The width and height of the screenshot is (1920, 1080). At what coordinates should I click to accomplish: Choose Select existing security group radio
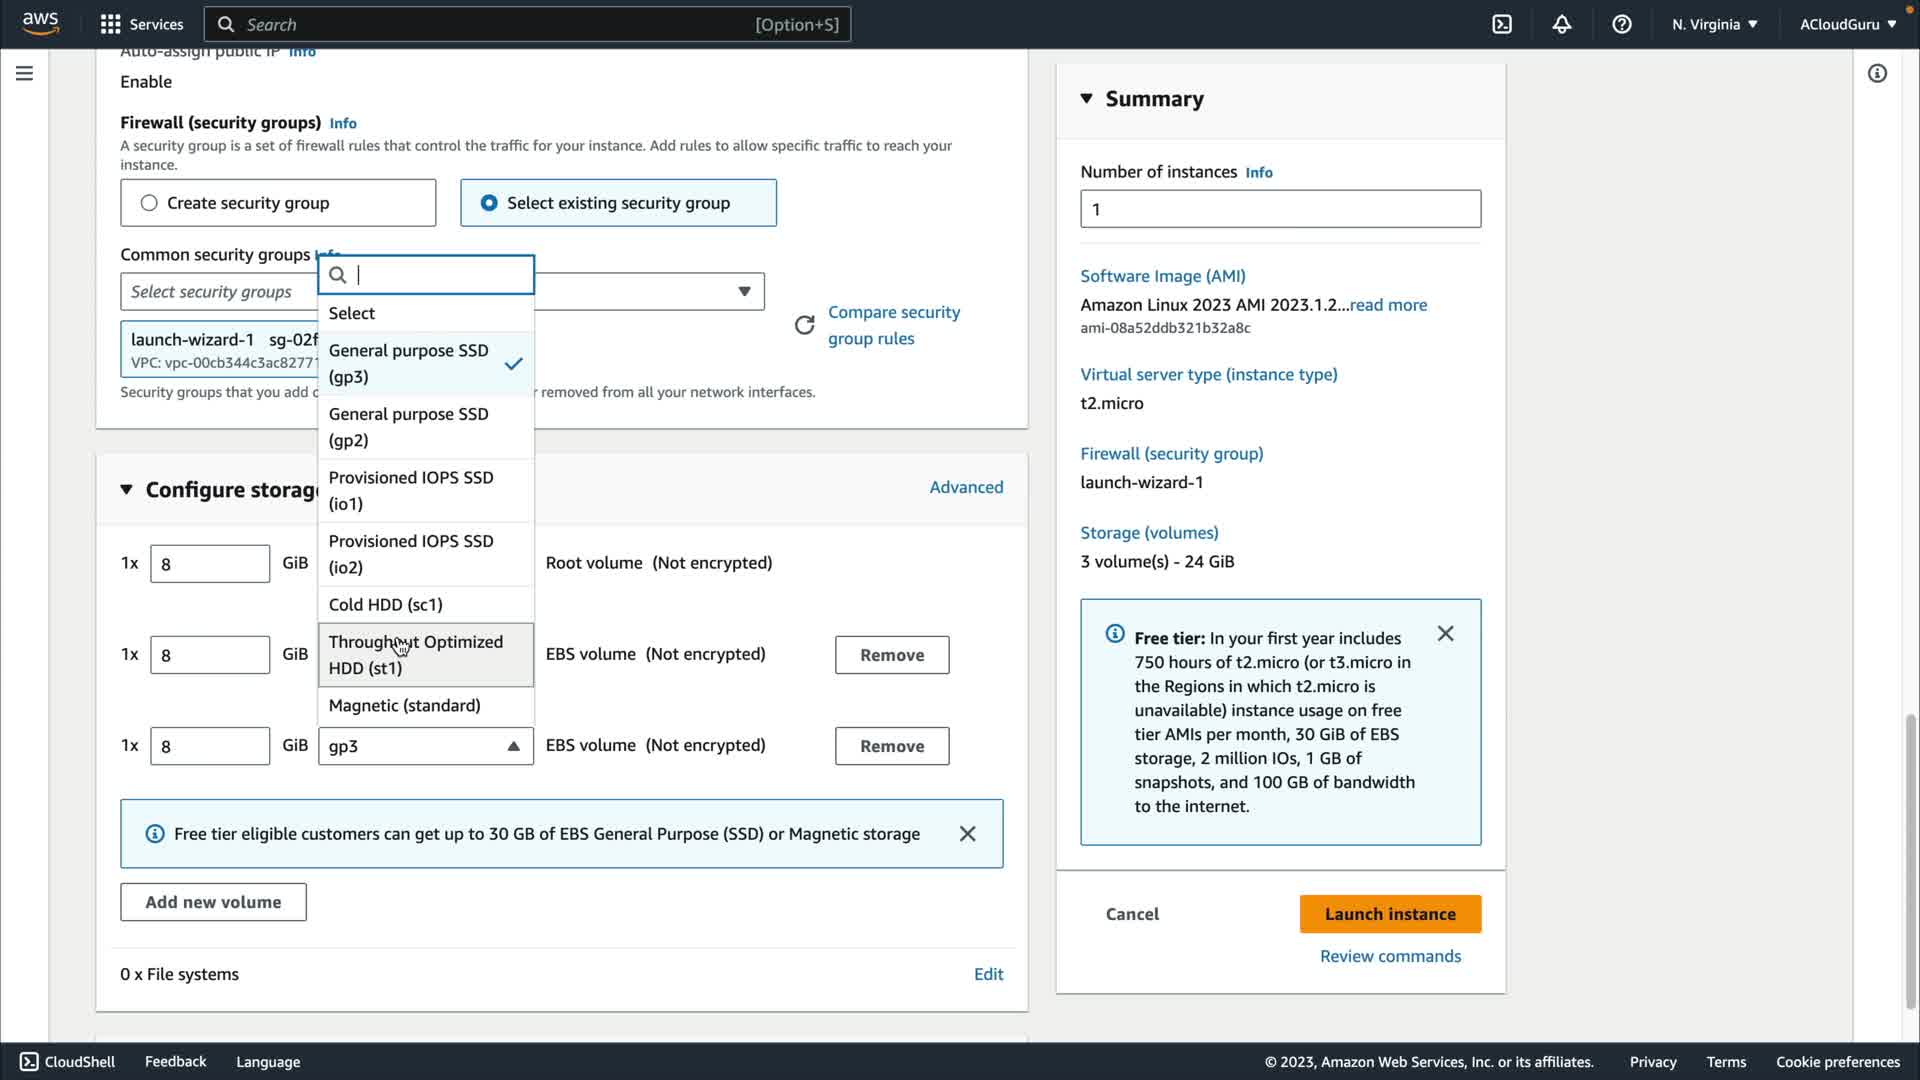(489, 203)
